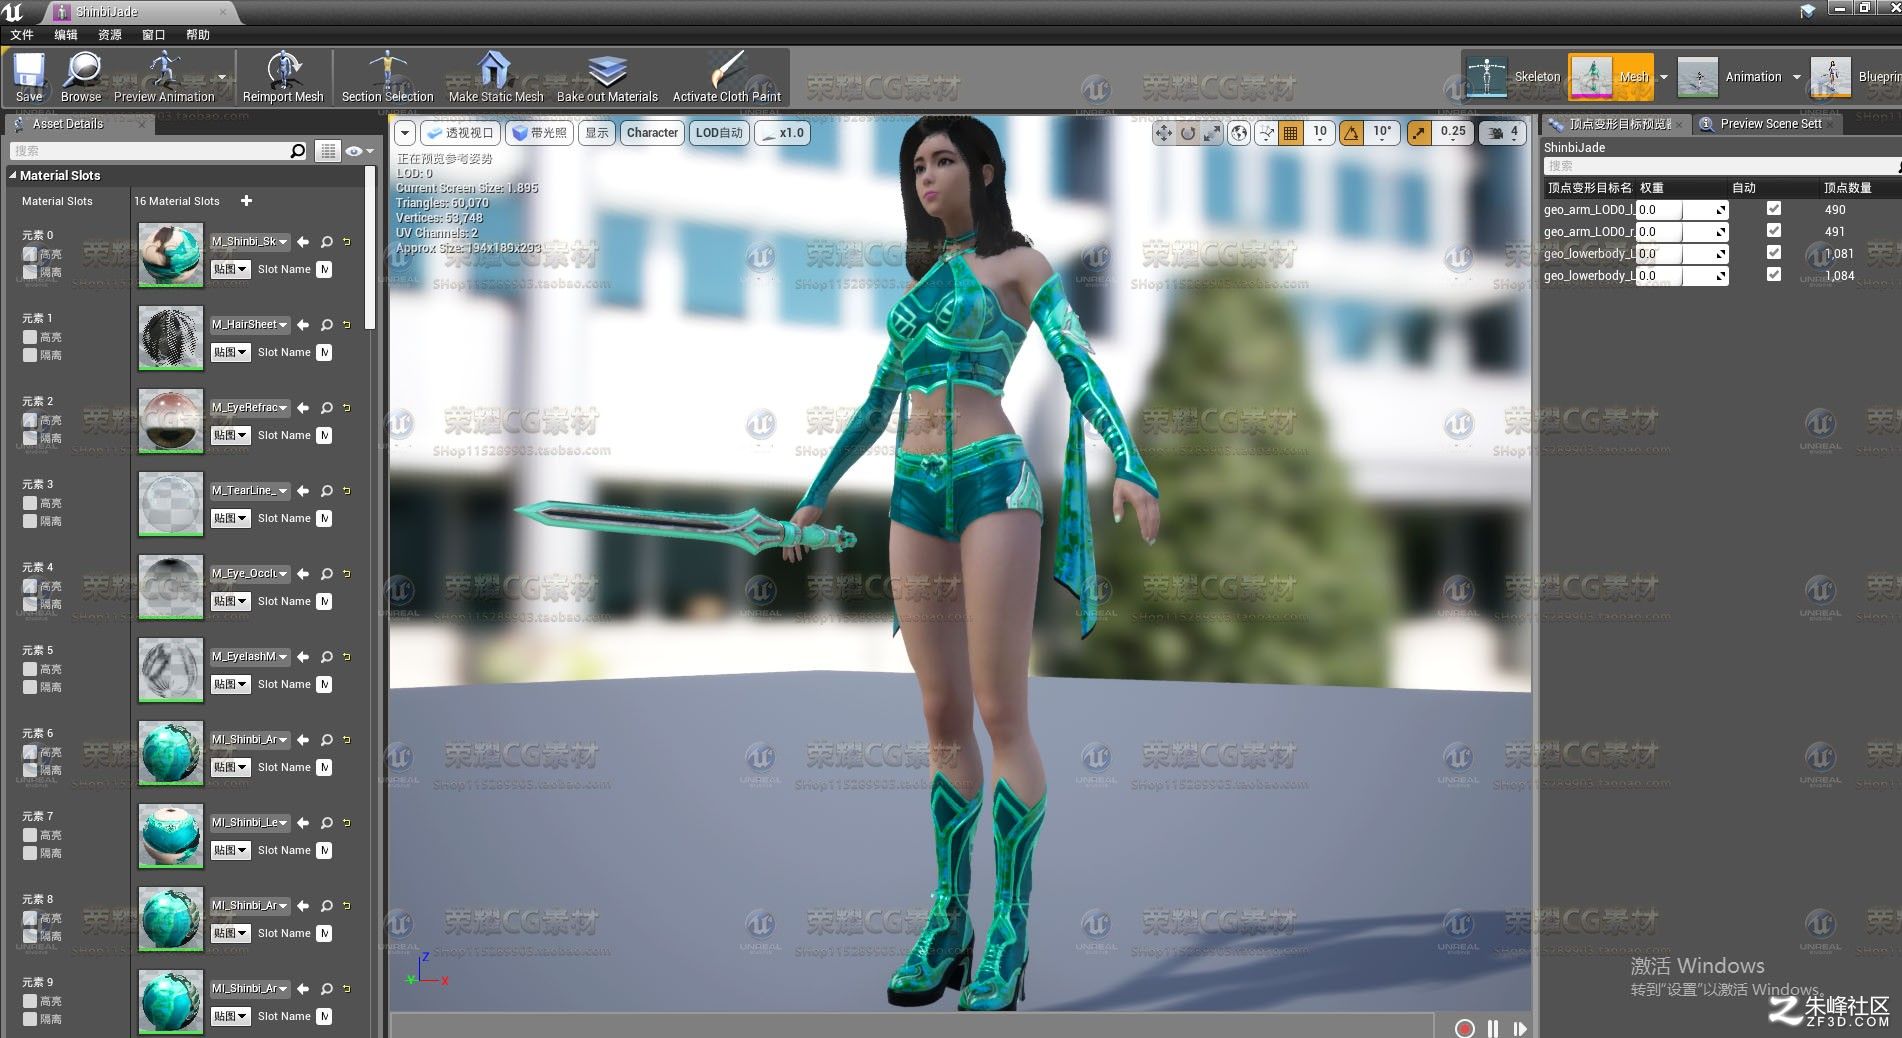
Task: Open the 透视视口 perspective dropdown
Action: (459, 133)
